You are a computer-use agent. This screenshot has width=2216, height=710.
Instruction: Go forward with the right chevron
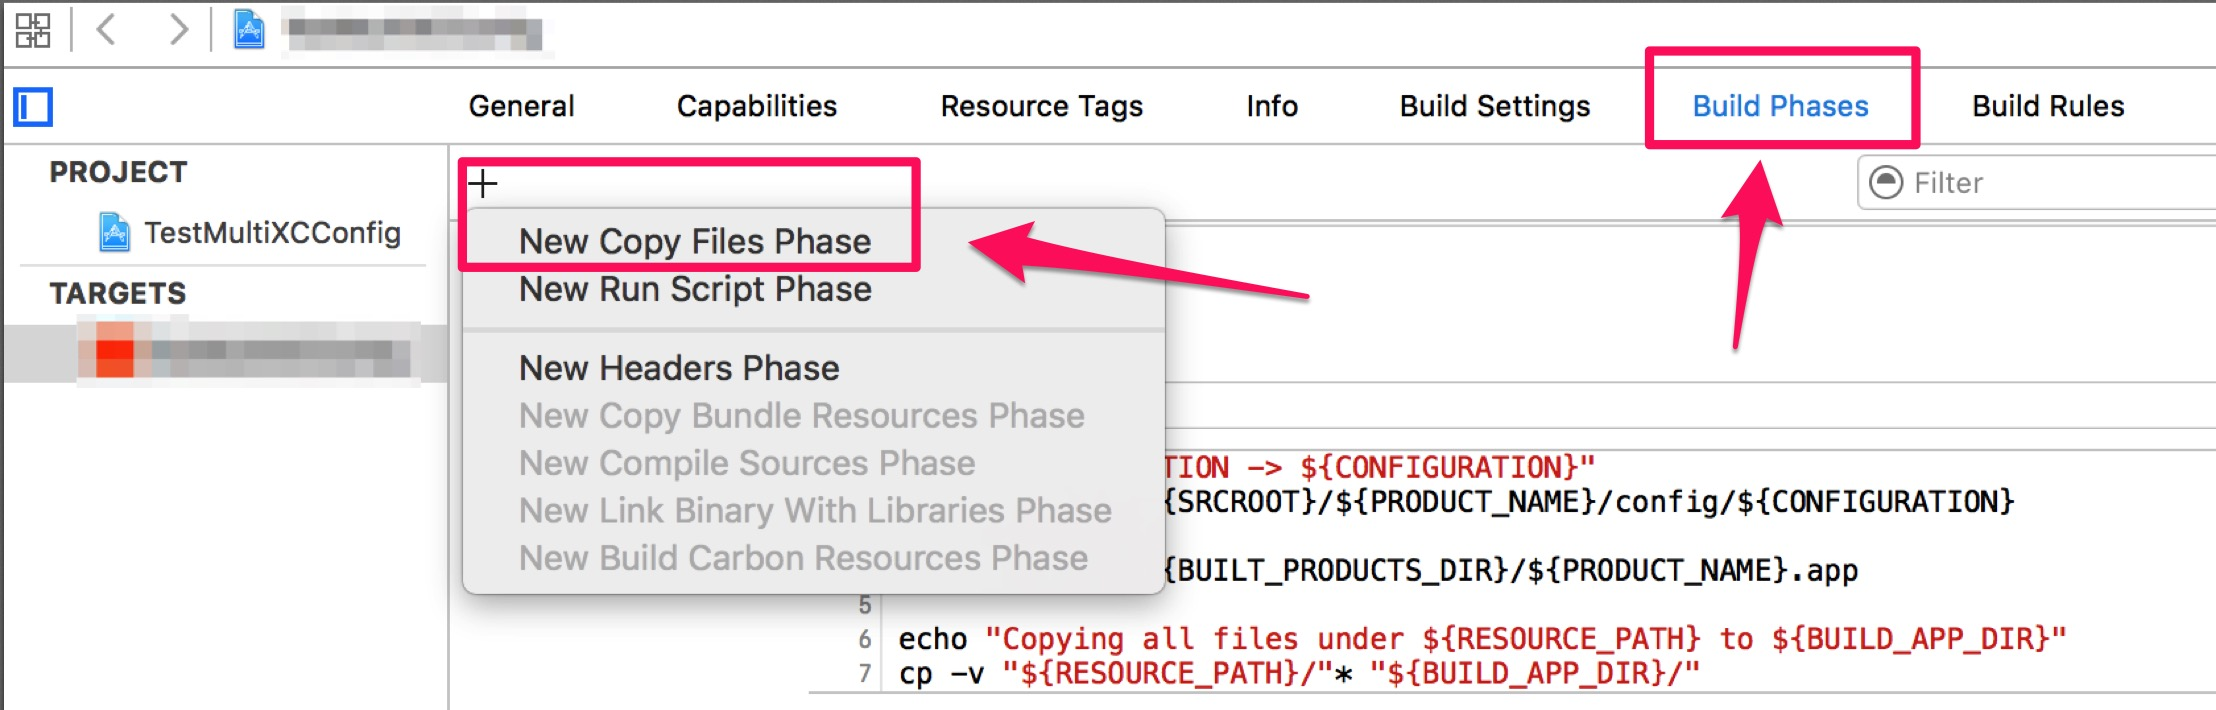coord(178,30)
